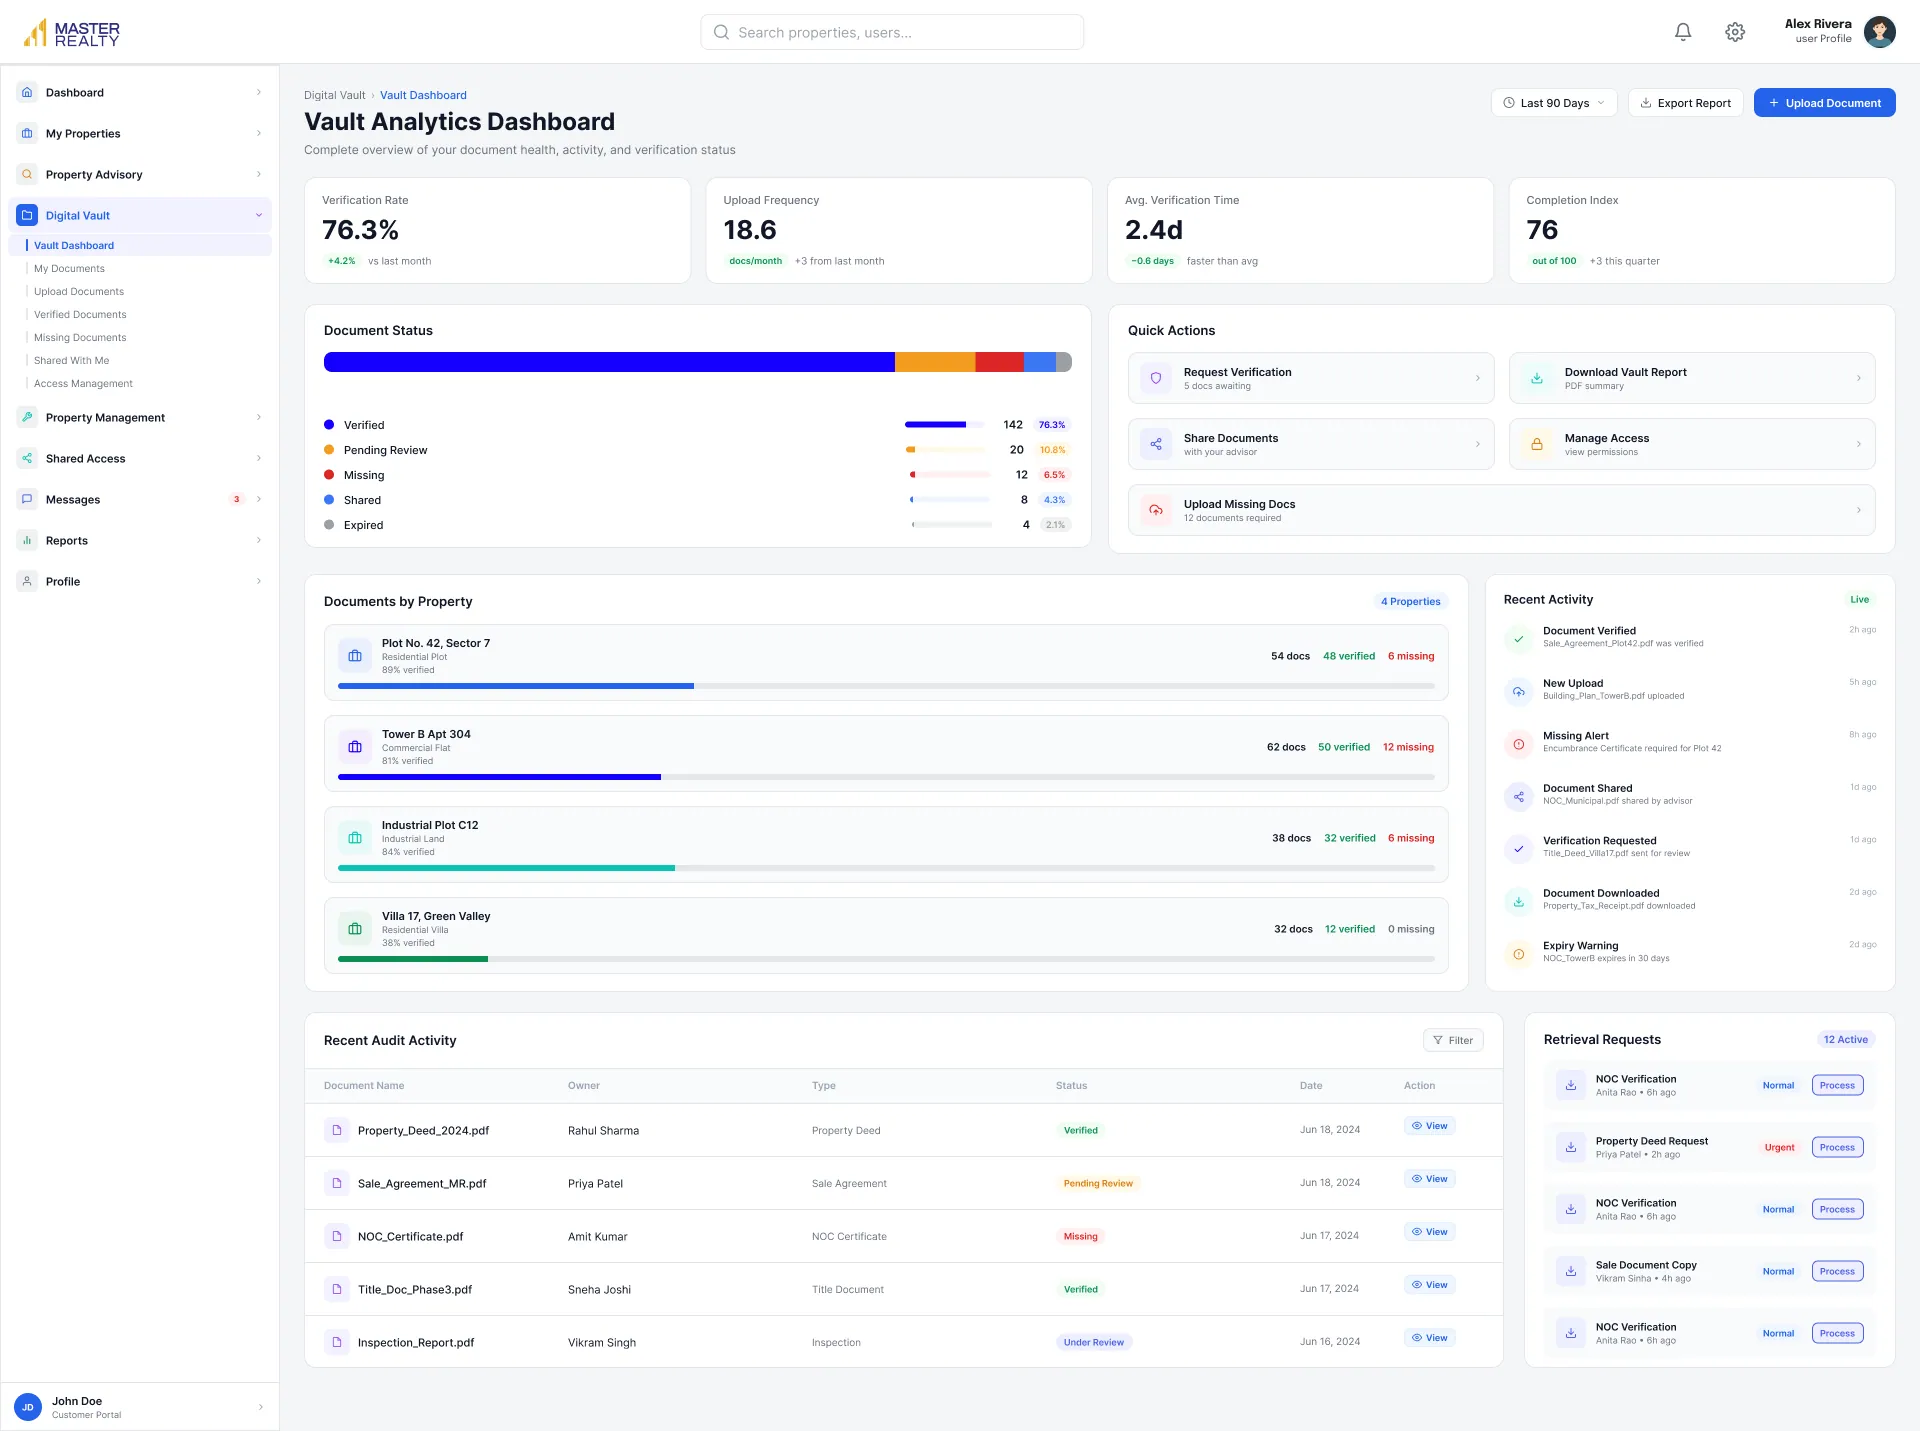Click Tower B Apt 304 progress bar
The image size is (1920, 1431).
click(x=886, y=777)
